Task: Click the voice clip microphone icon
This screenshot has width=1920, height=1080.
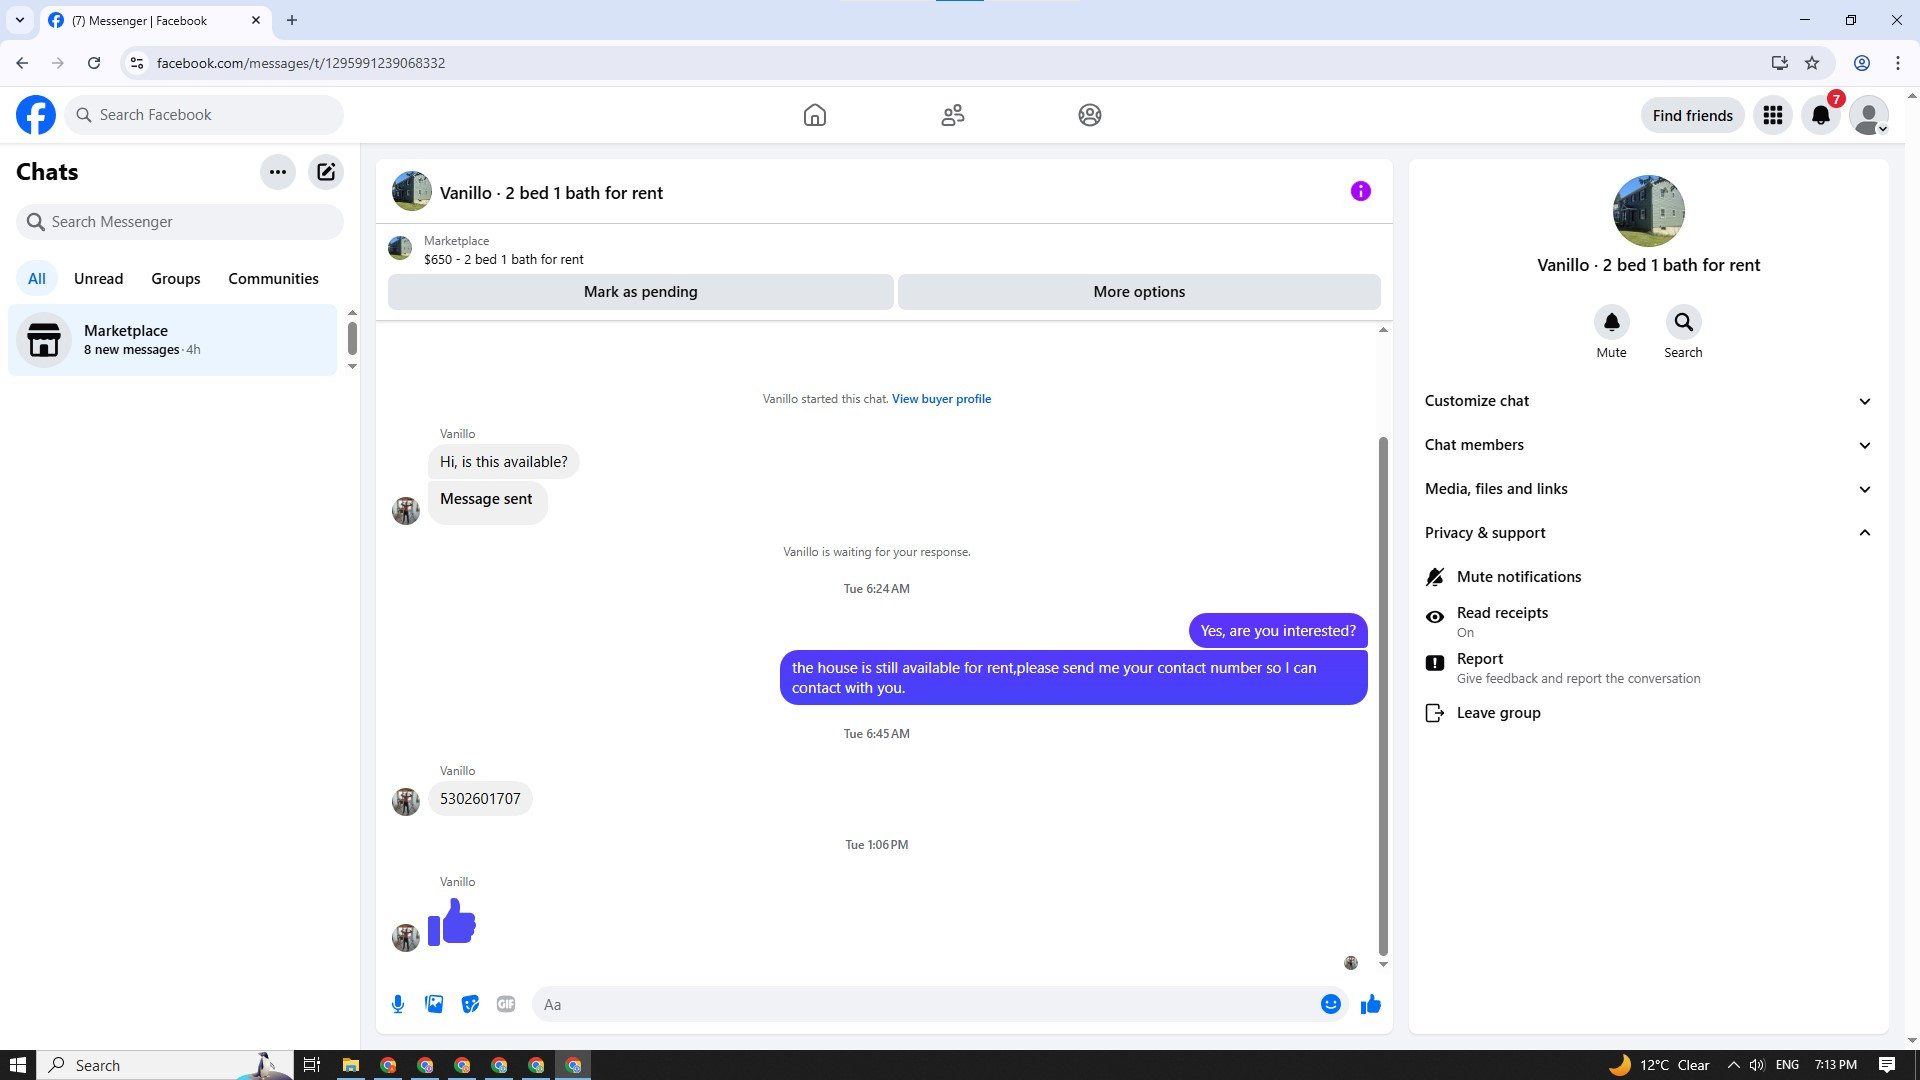Action: [x=398, y=1004]
